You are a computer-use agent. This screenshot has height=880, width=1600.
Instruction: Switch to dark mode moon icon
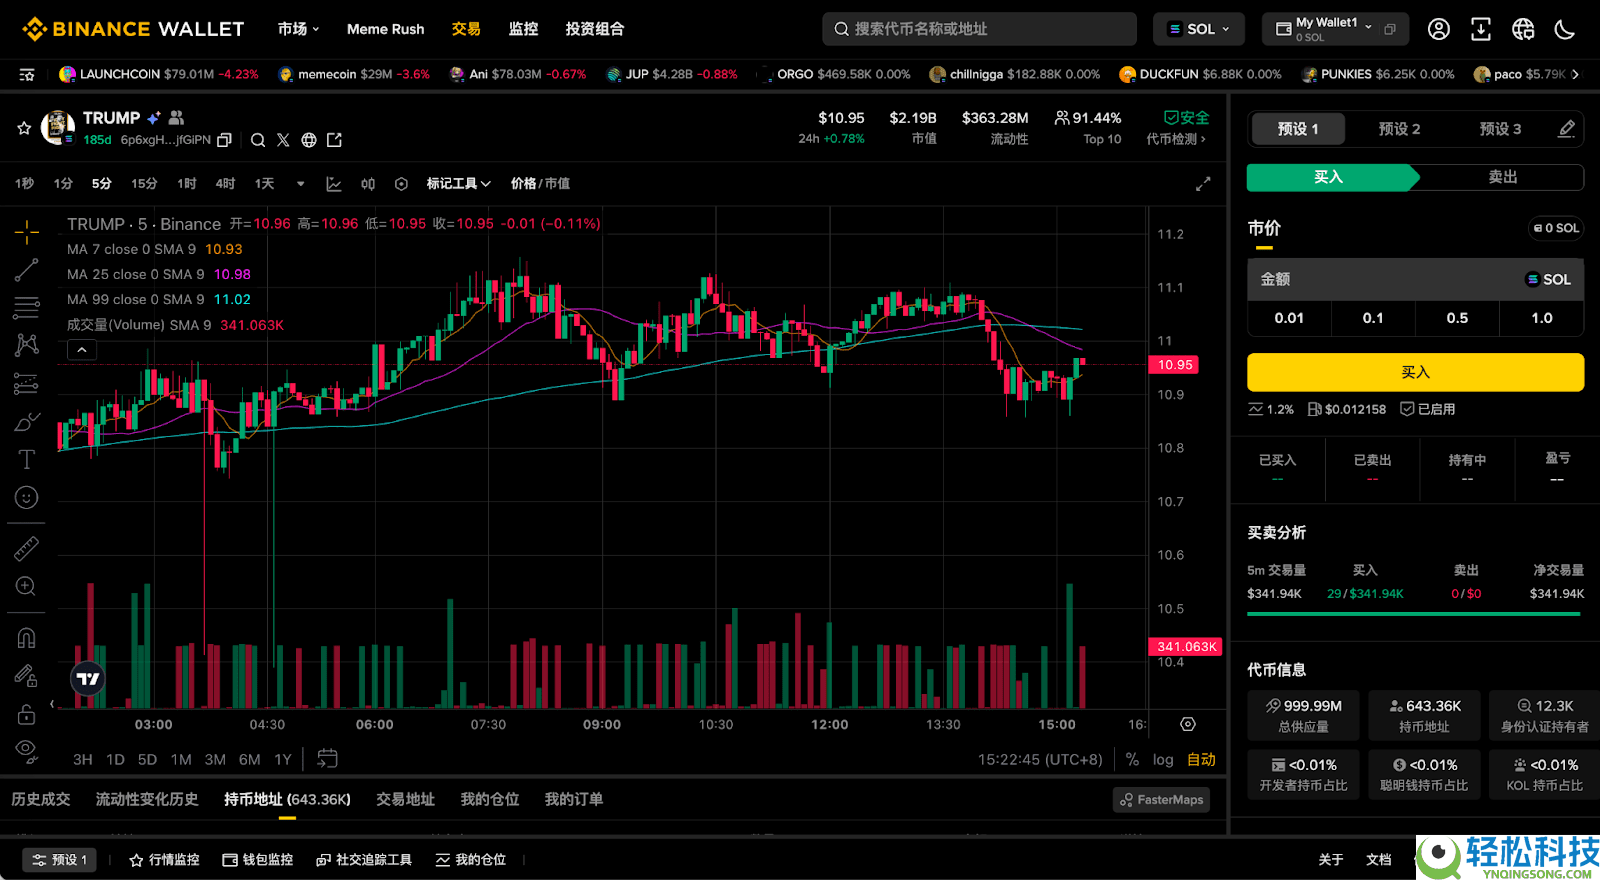(x=1565, y=29)
